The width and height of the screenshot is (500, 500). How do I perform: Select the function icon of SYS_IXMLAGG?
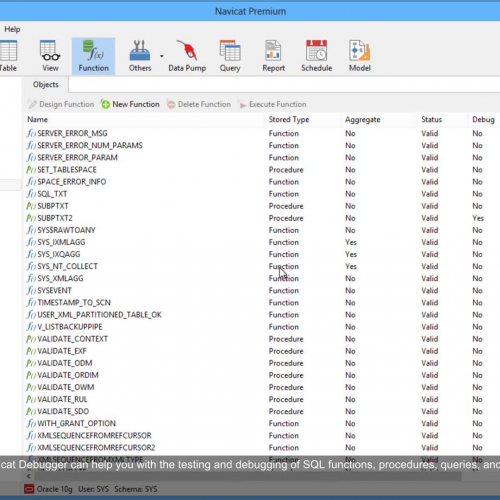pyautogui.click(x=31, y=242)
